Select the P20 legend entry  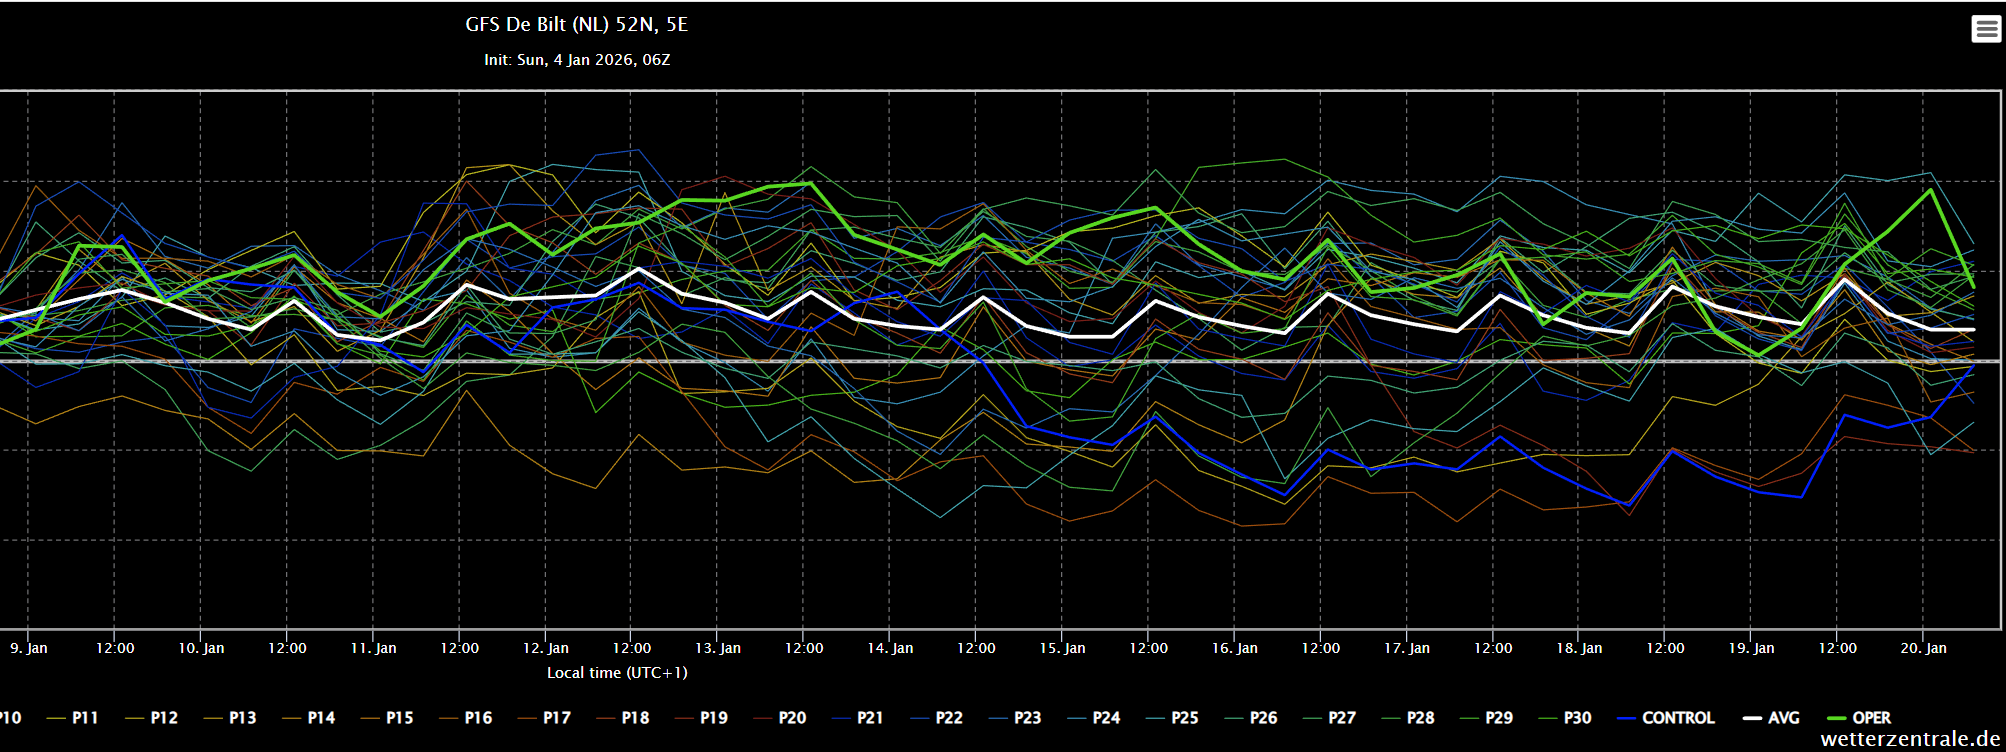click(779, 718)
